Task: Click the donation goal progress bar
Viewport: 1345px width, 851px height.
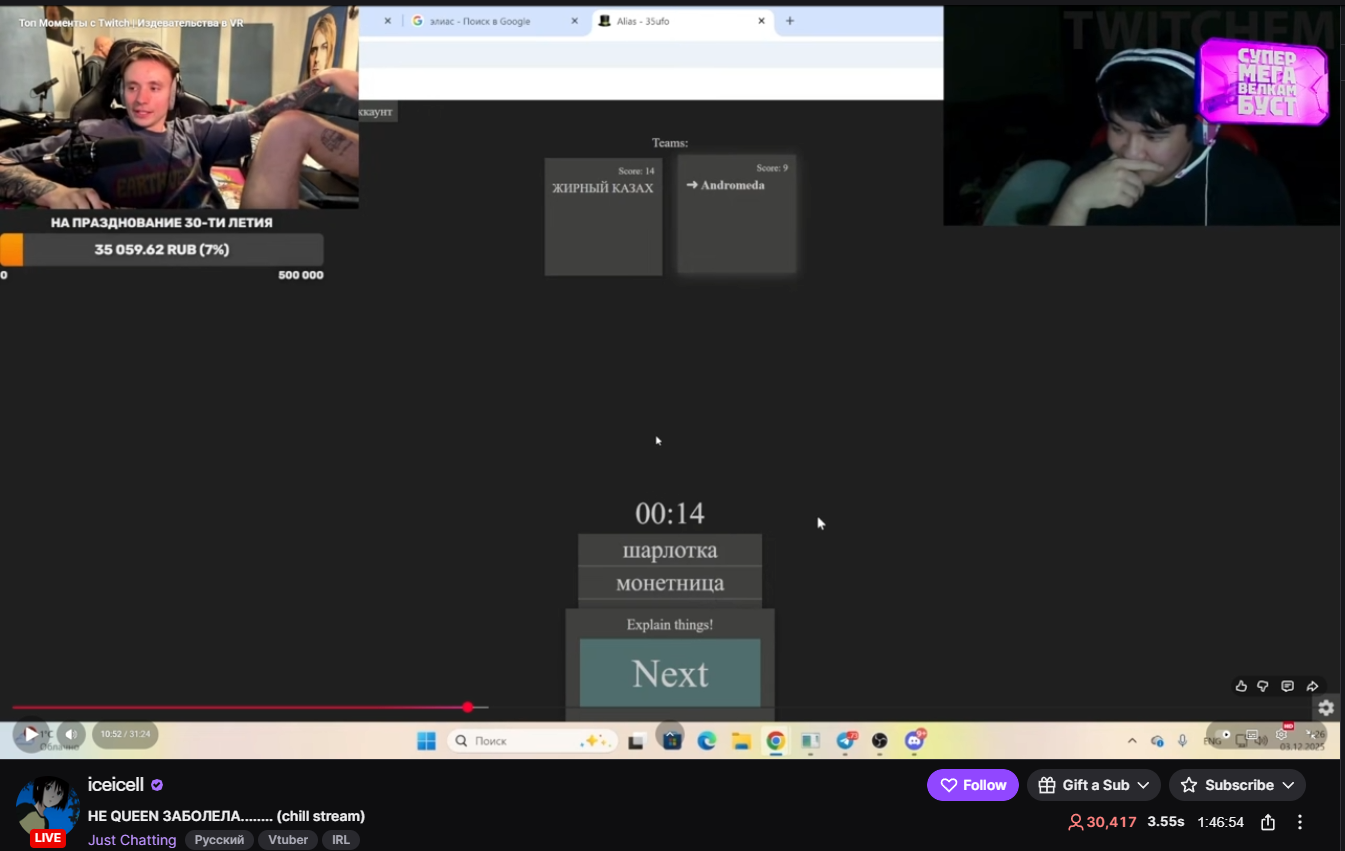Action: 162,250
